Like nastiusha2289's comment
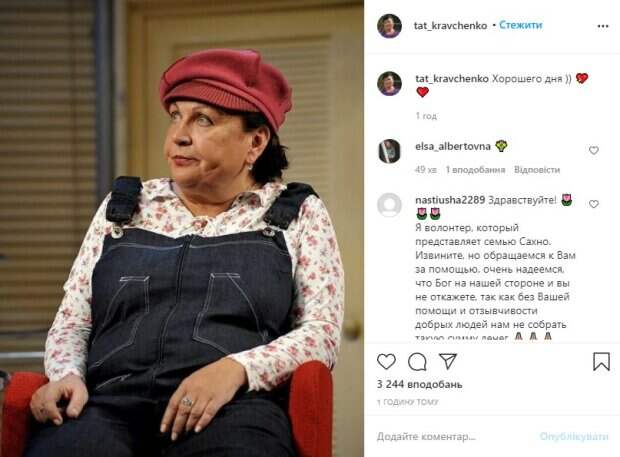 (x=594, y=204)
